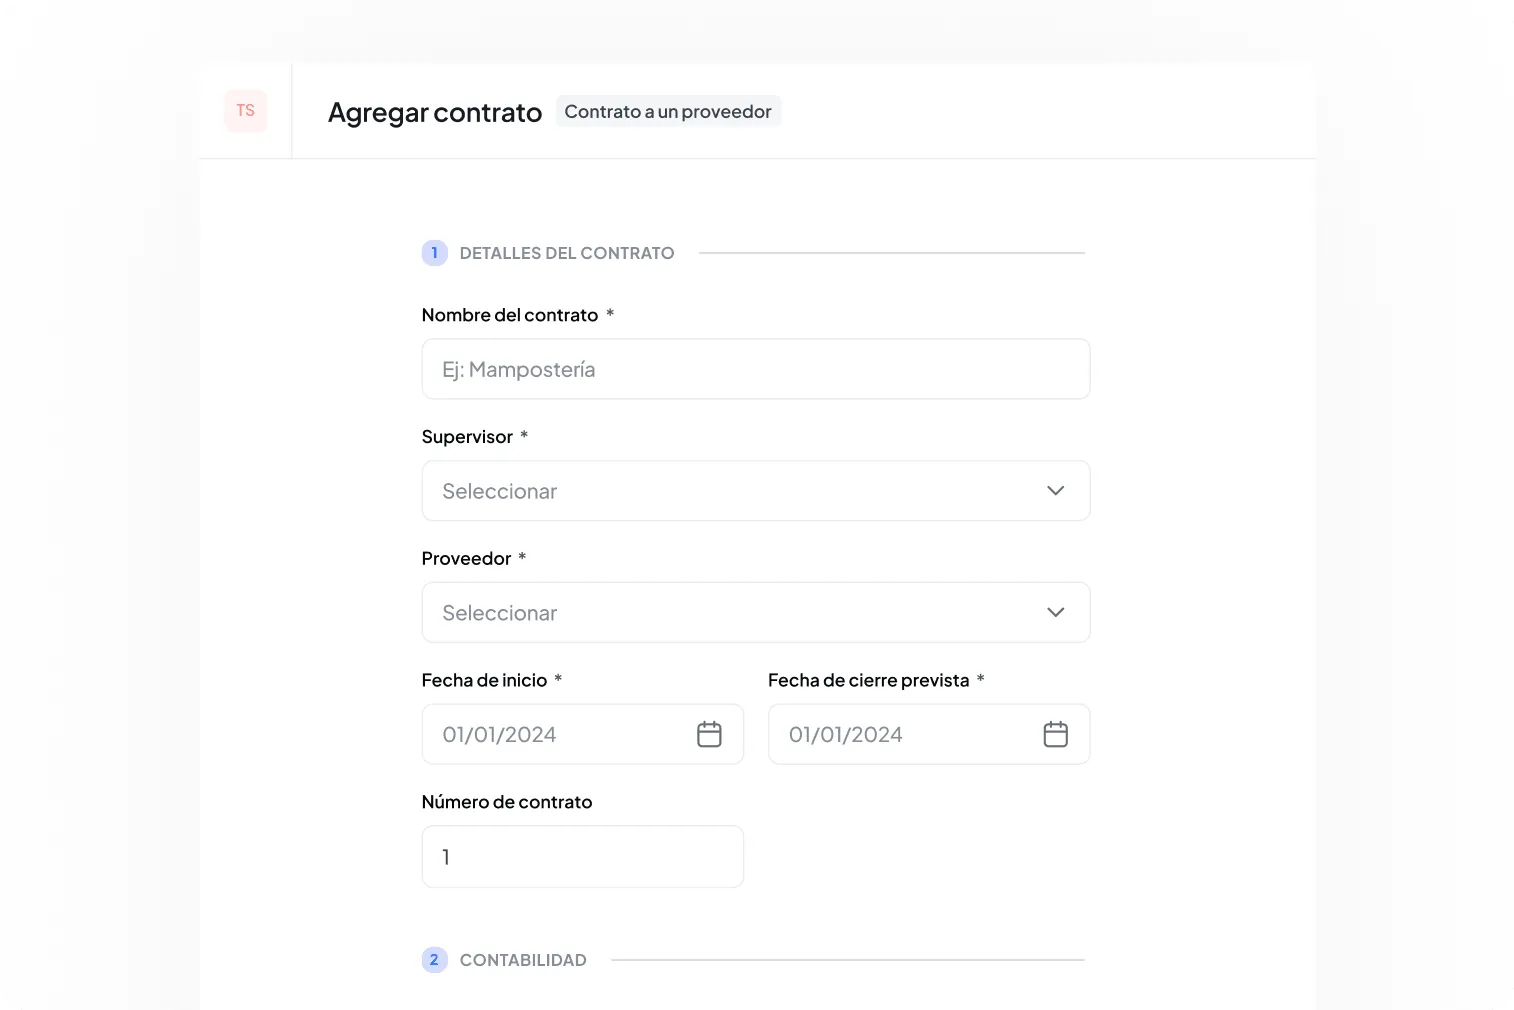This screenshot has height=1010, width=1514.
Task: Select the Número de contrato field showing 1
Action: pyautogui.click(x=582, y=856)
